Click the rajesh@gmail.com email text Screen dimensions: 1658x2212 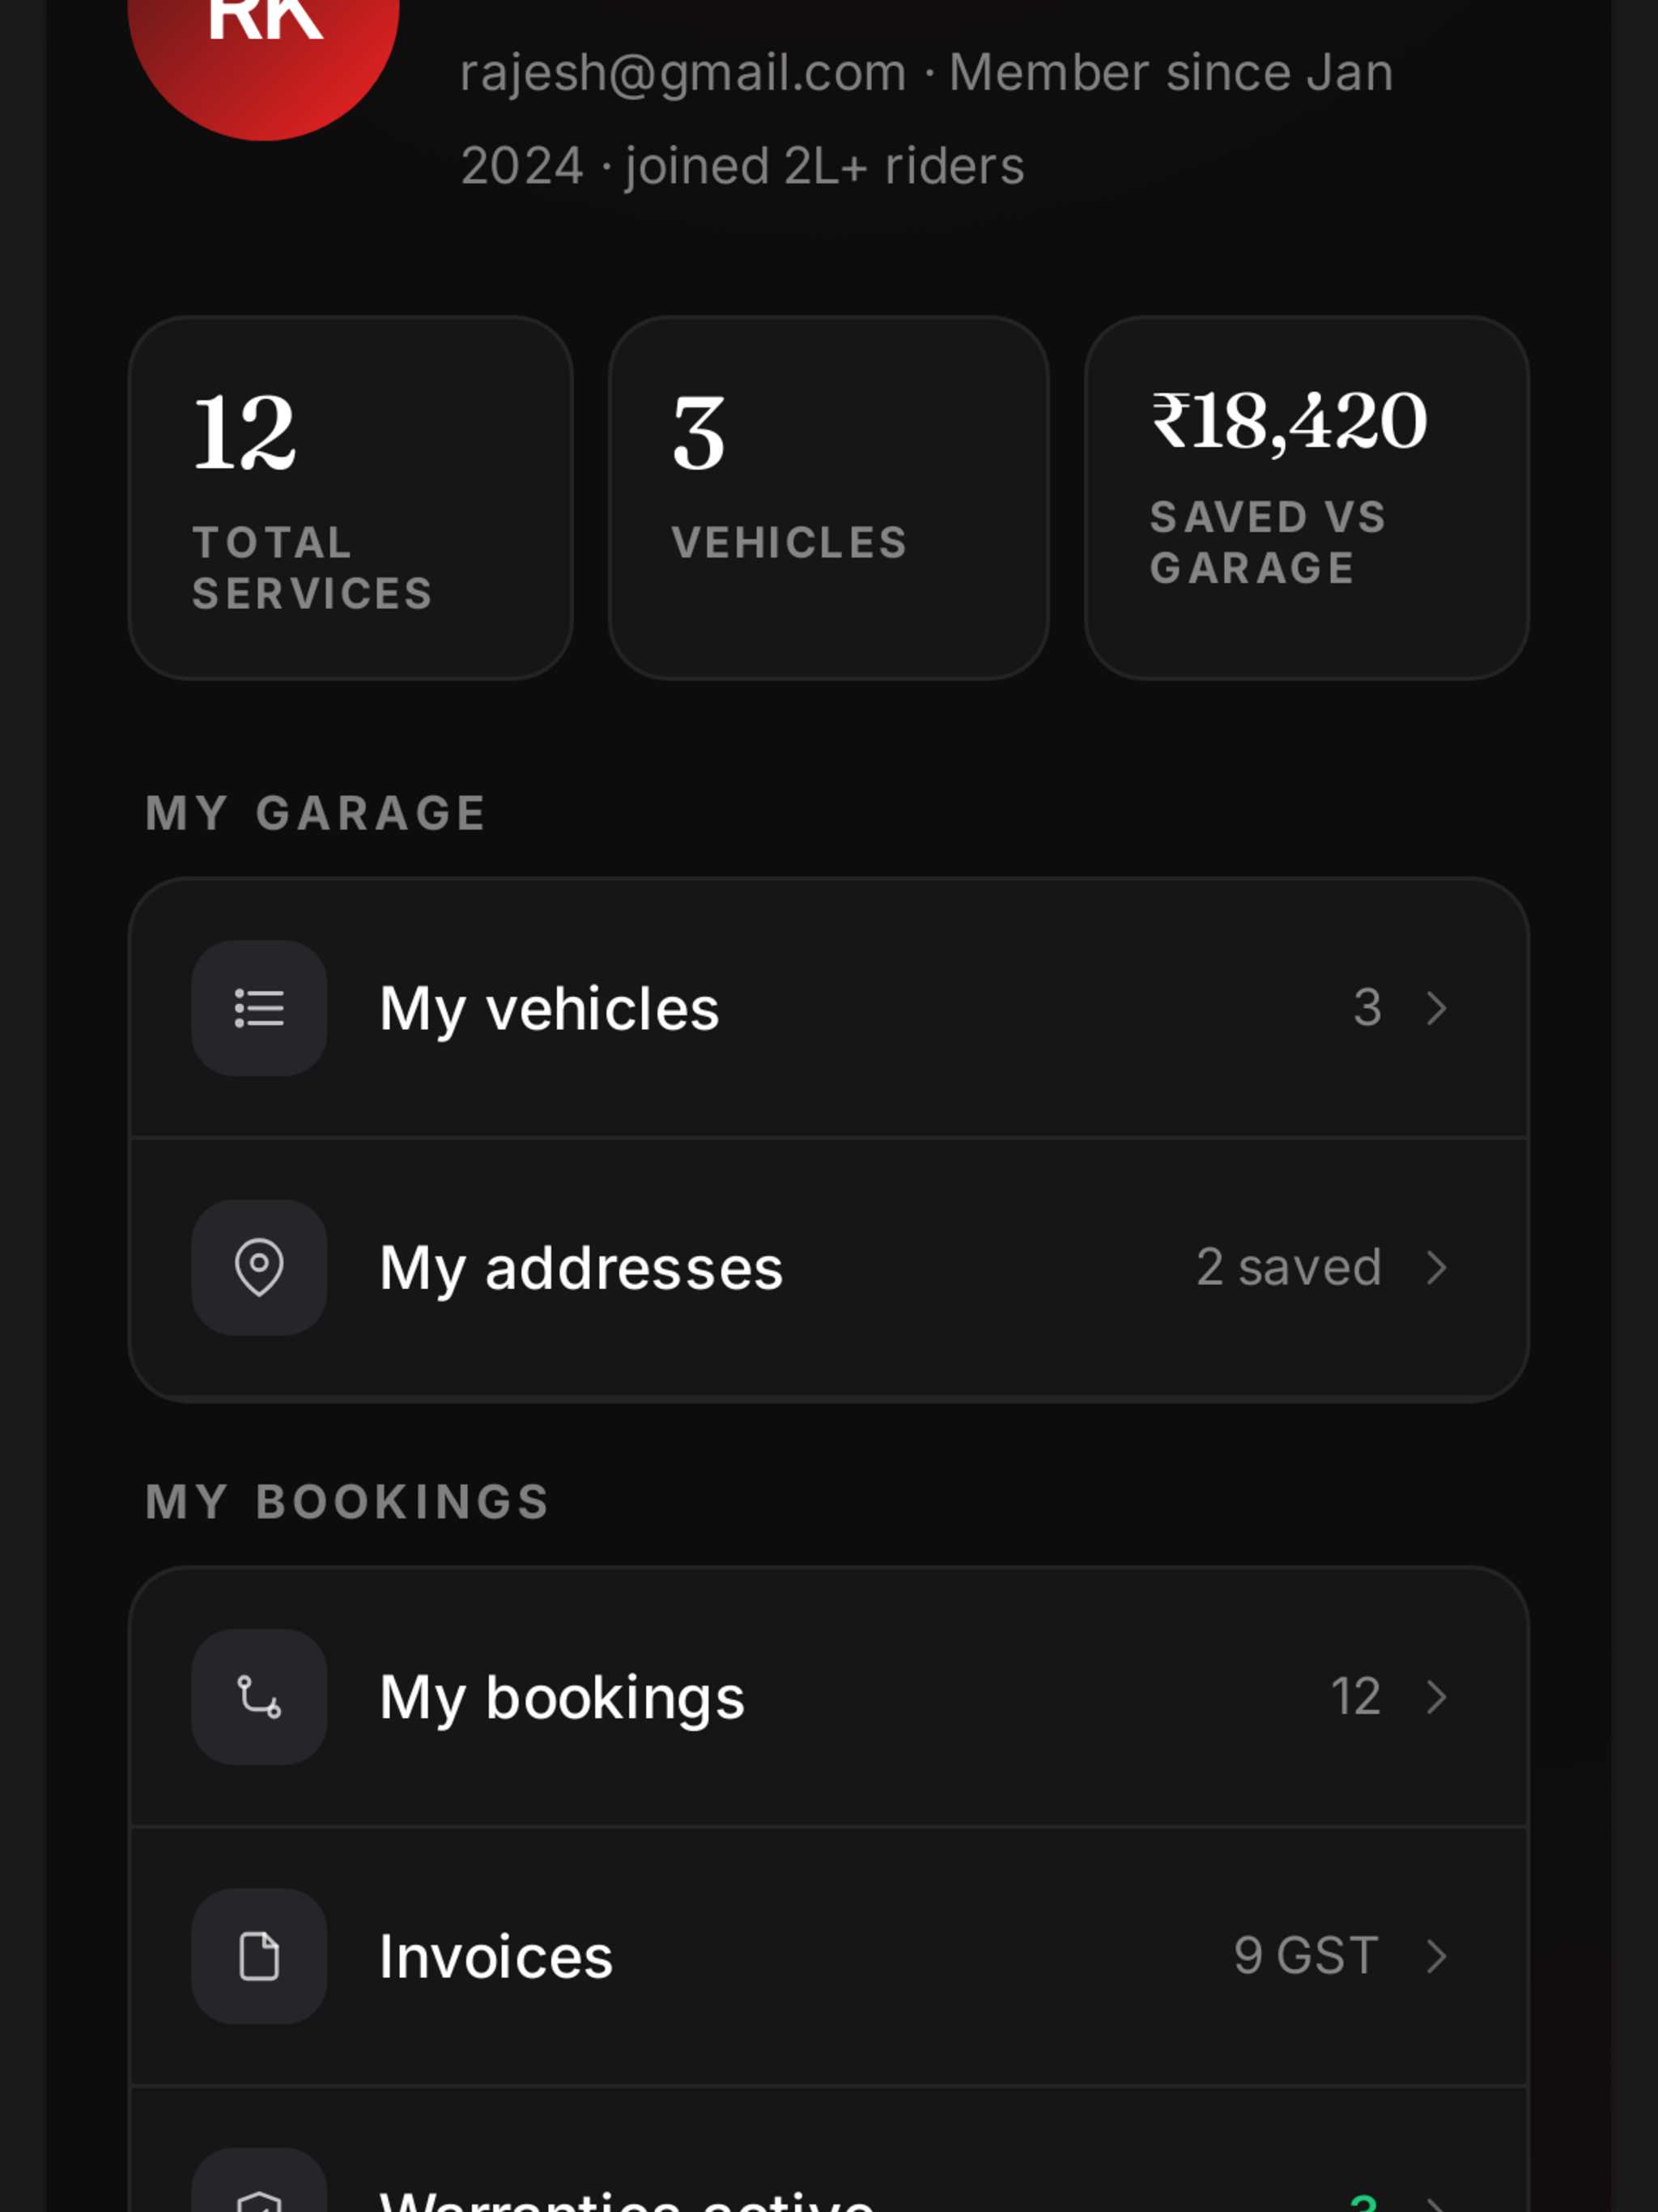pyautogui.click(x=683, y=74)
